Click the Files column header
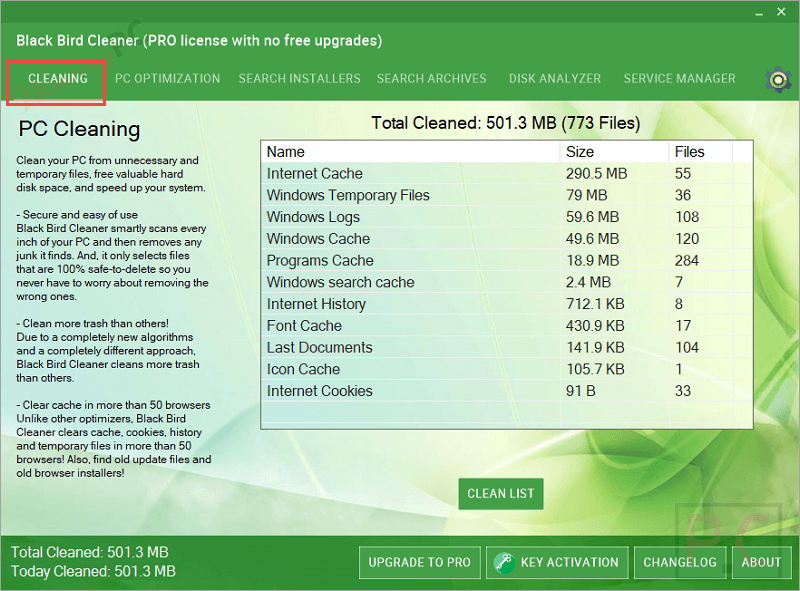Screen dimensions: 800x591 (x=699, y=152)
